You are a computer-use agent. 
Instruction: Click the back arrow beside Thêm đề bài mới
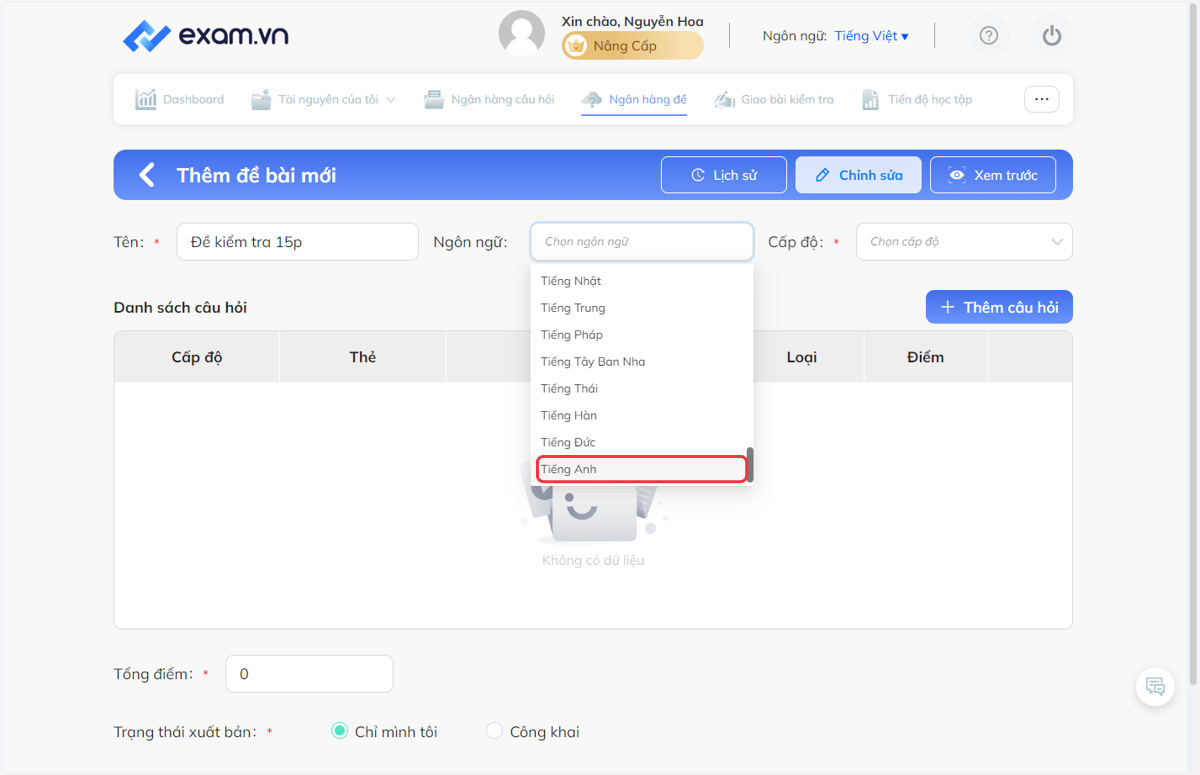[x=147, y=175]
